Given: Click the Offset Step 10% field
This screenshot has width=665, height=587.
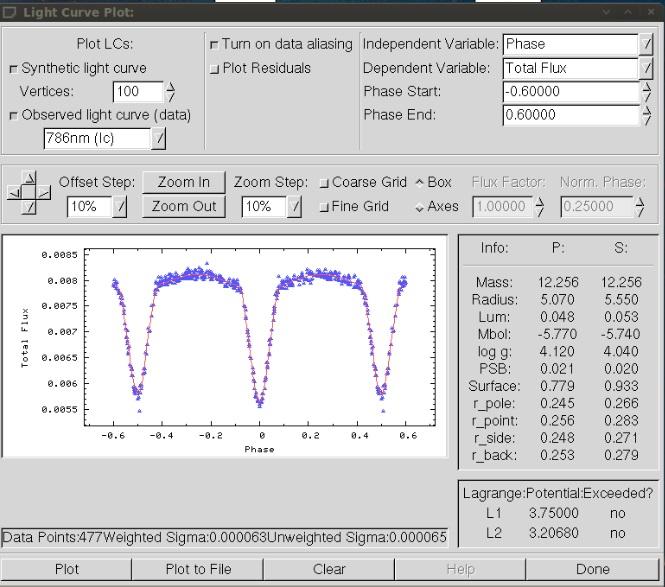Looking at the screenshot, I should click(90, 207).
